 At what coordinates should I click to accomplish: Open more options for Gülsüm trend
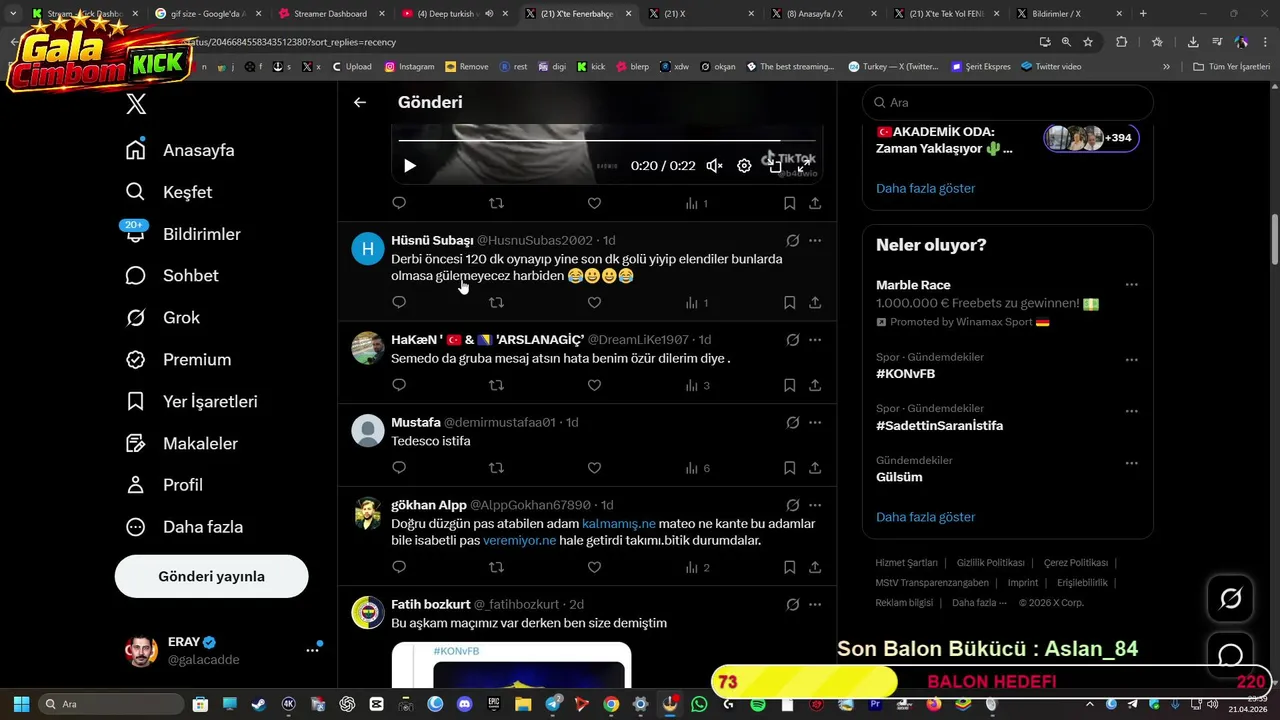[1131, 463]
